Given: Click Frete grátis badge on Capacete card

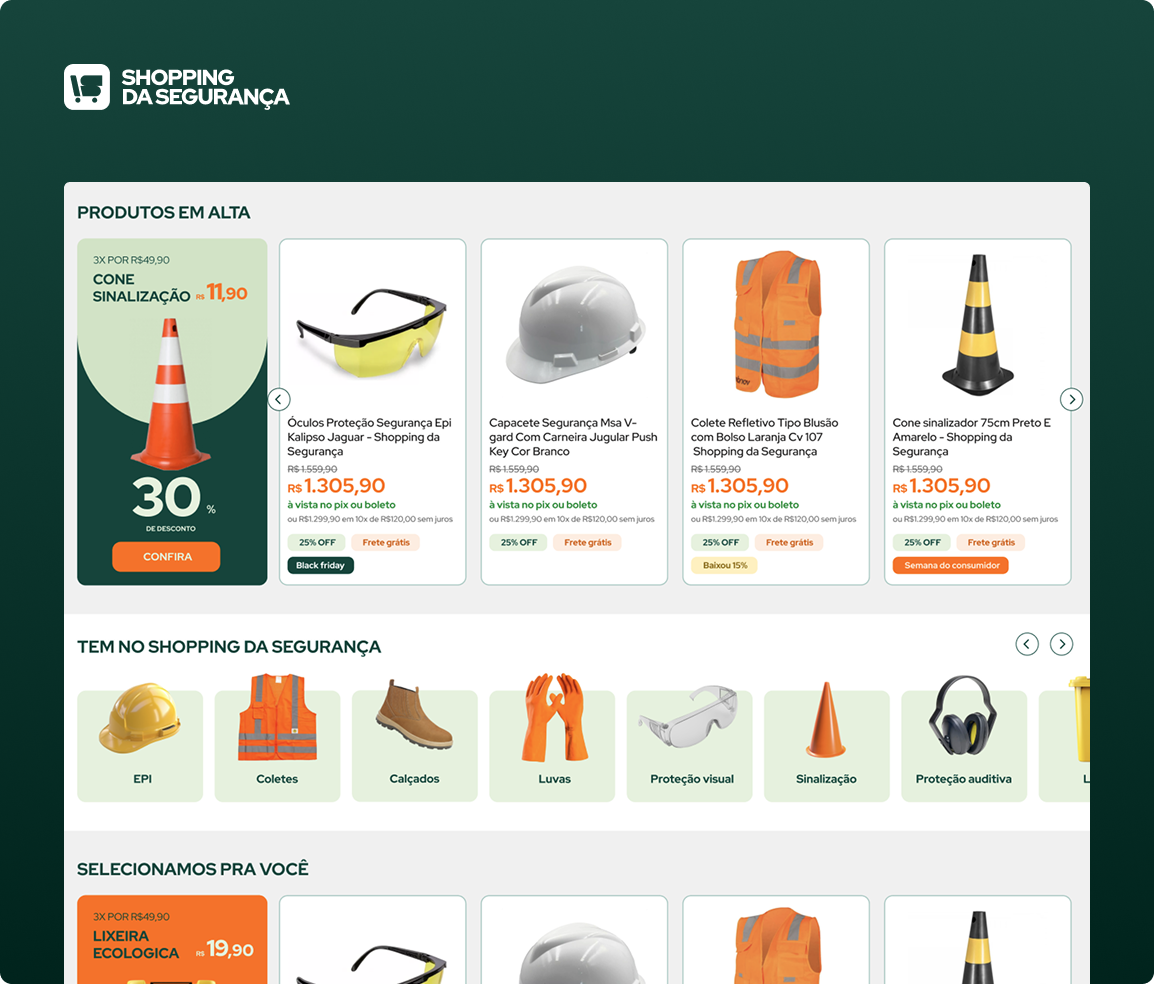Looking at the screenshot, I should click(587, 542).
